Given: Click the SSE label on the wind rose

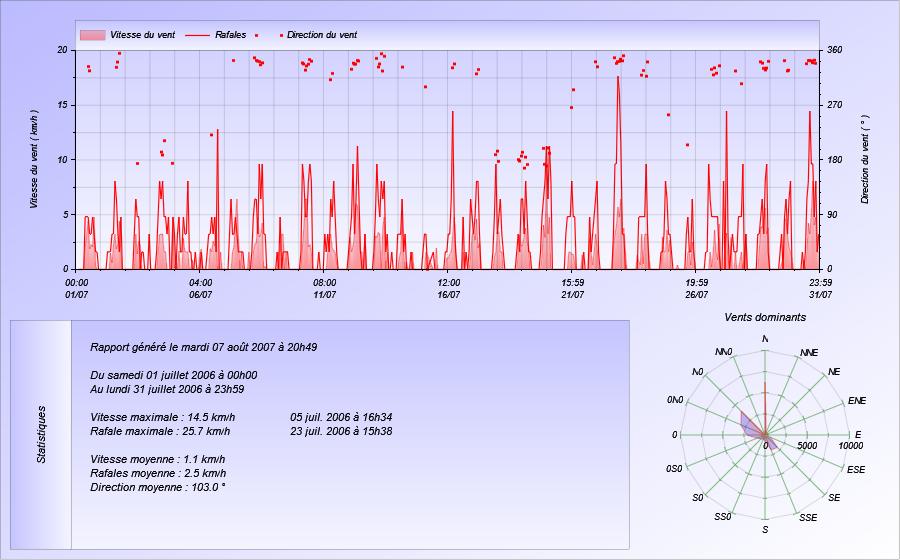Looking at the screenshot, I should tap(808, 518).
